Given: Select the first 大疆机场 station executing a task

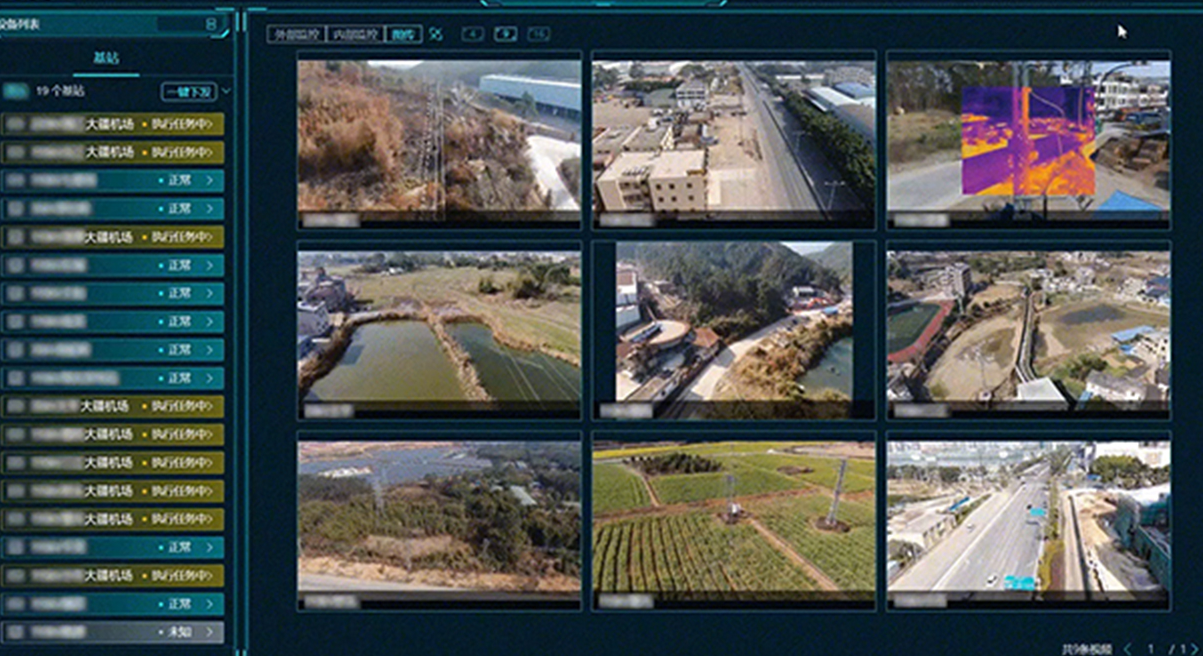Looking at the screenshot, I should coord(112,124).
